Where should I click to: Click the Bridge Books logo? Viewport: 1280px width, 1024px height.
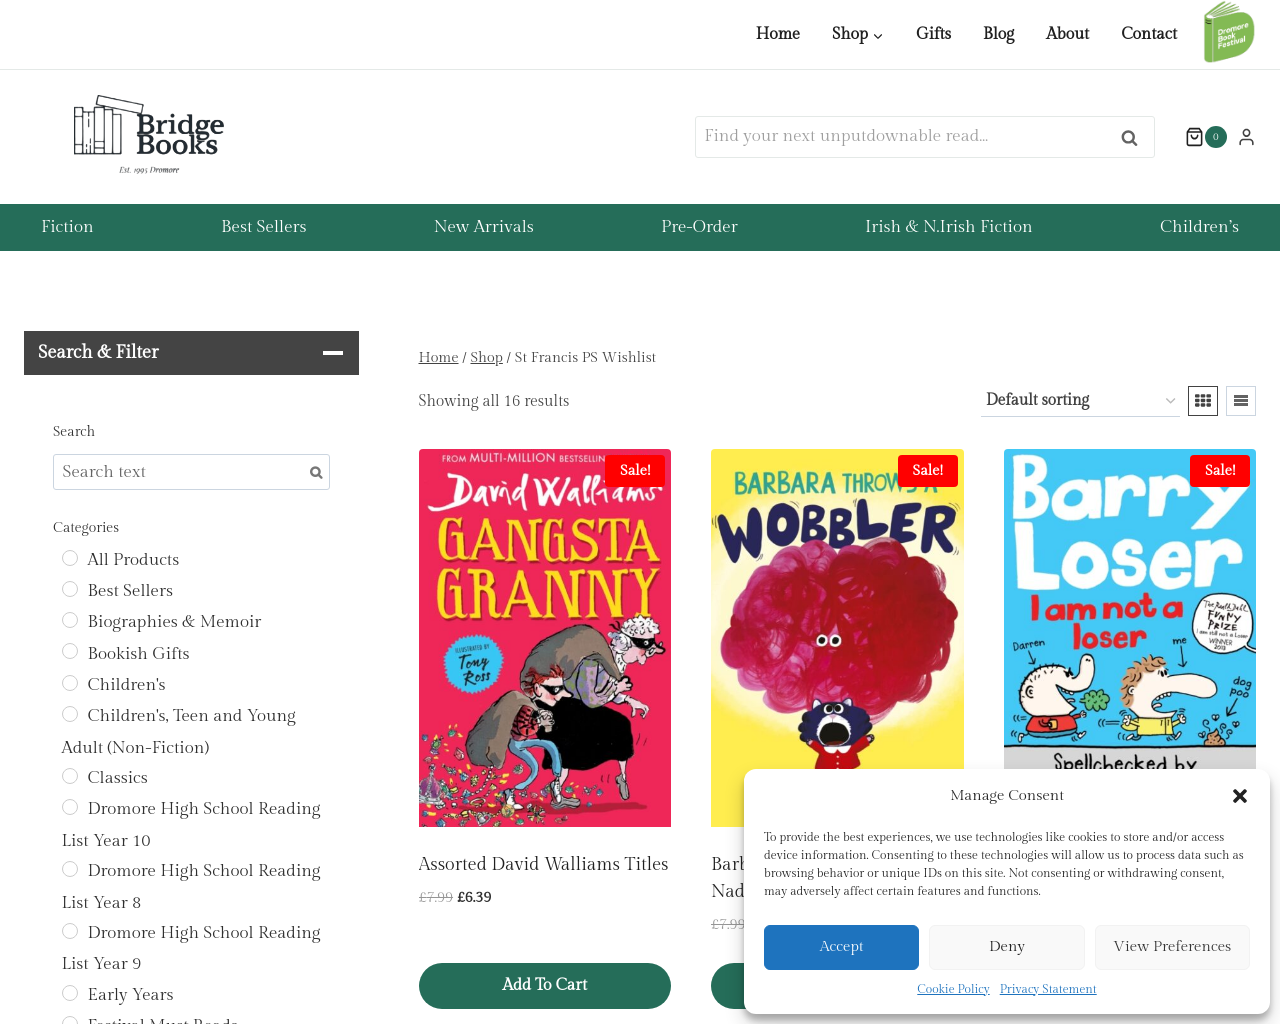click(x=149, y=135)
